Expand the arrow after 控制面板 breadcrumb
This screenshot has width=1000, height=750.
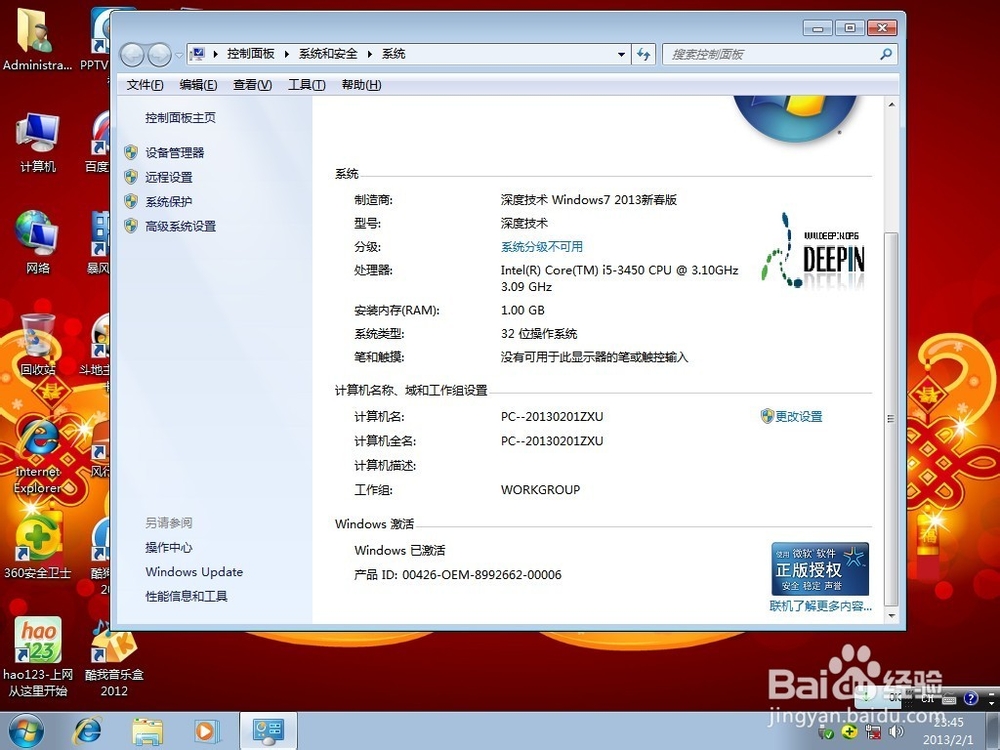(x=286, y=54)
